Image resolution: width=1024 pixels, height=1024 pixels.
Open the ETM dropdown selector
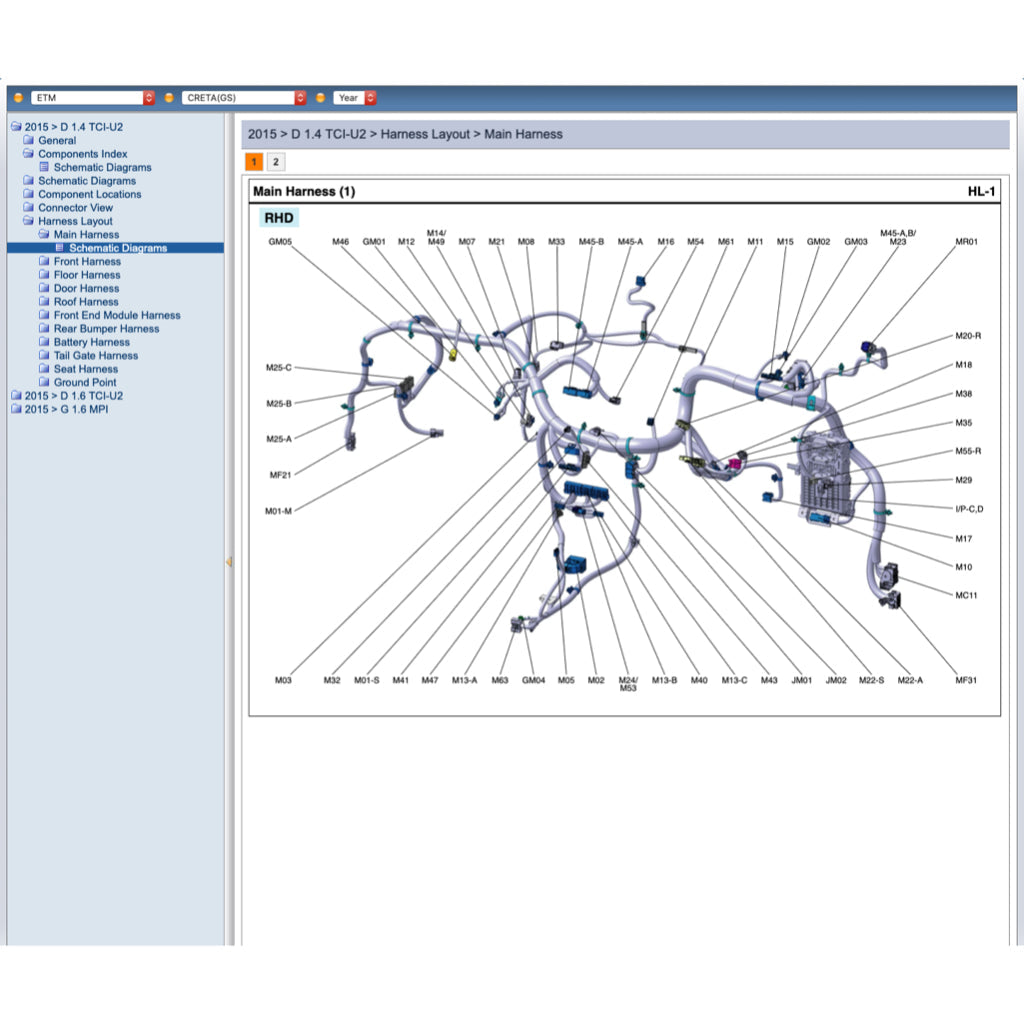92,98
